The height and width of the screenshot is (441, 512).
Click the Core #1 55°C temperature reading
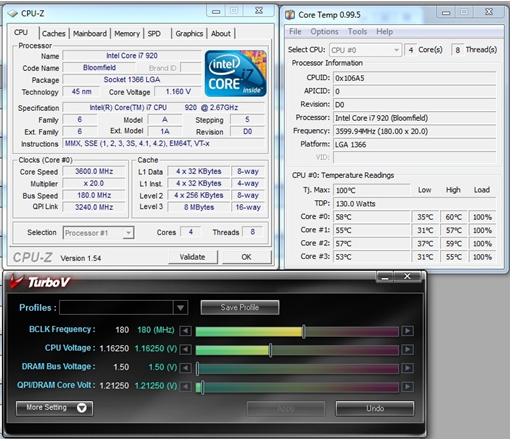372,230
